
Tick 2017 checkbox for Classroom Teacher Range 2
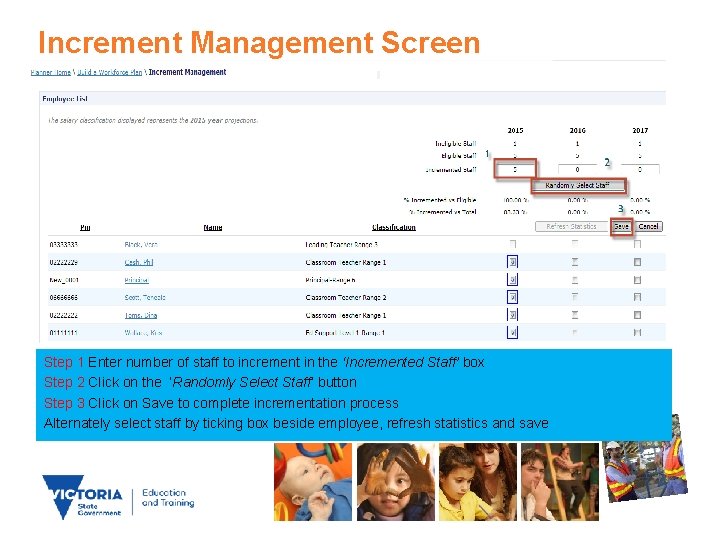click(637, 297)
